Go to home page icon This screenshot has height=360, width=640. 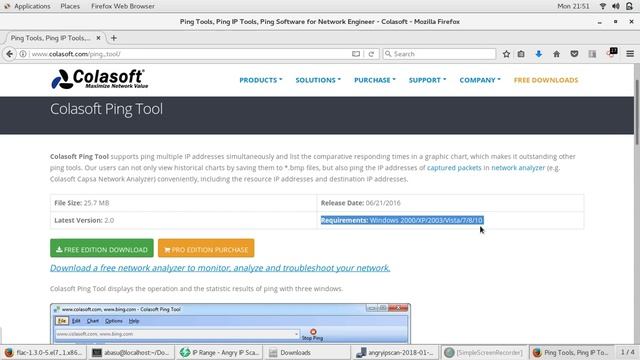pyautogui.click(x=556, y=54)
